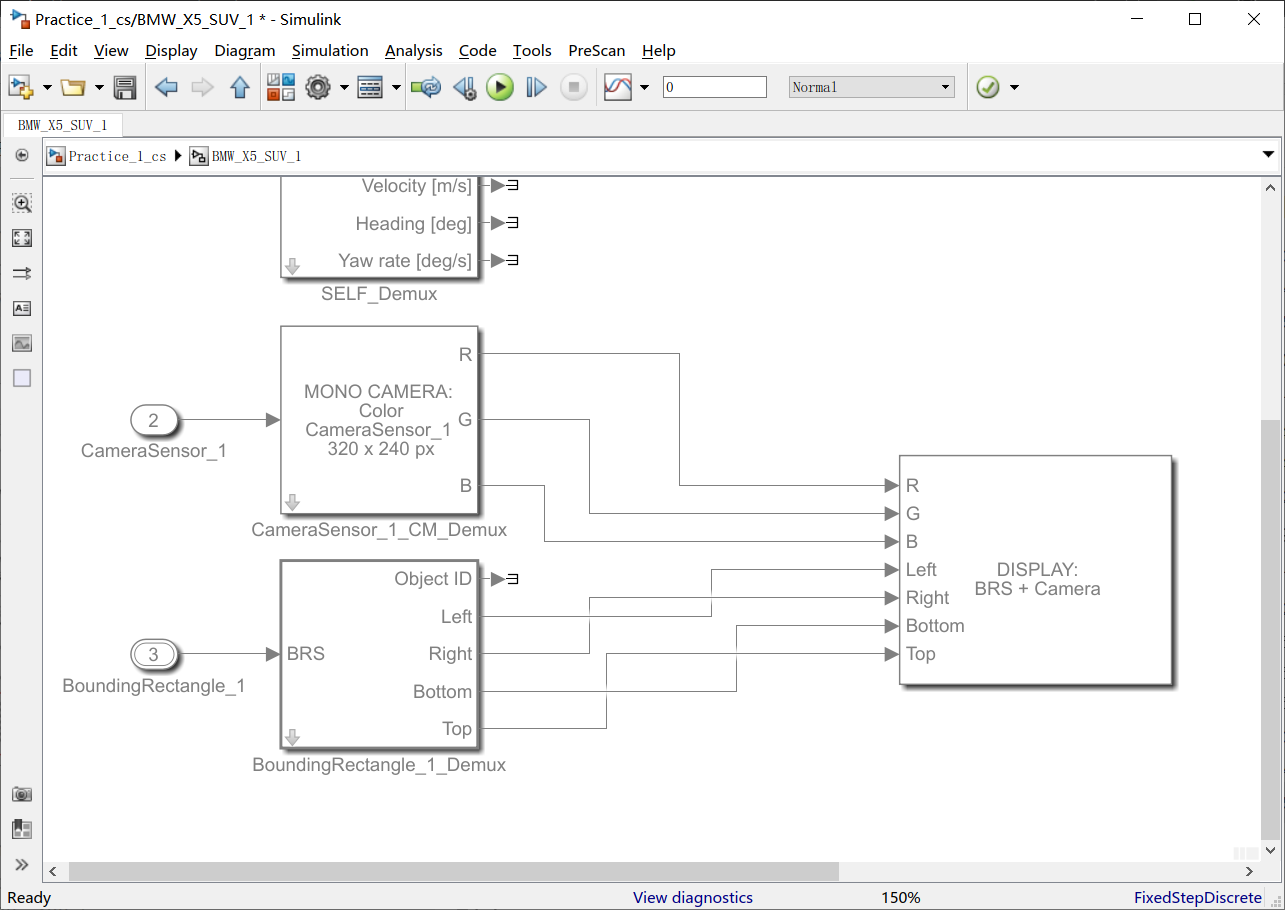The height and width of the screenshot is (910, 1285).
Task: Open the Simulation menu
Action: tap(330, 50)
